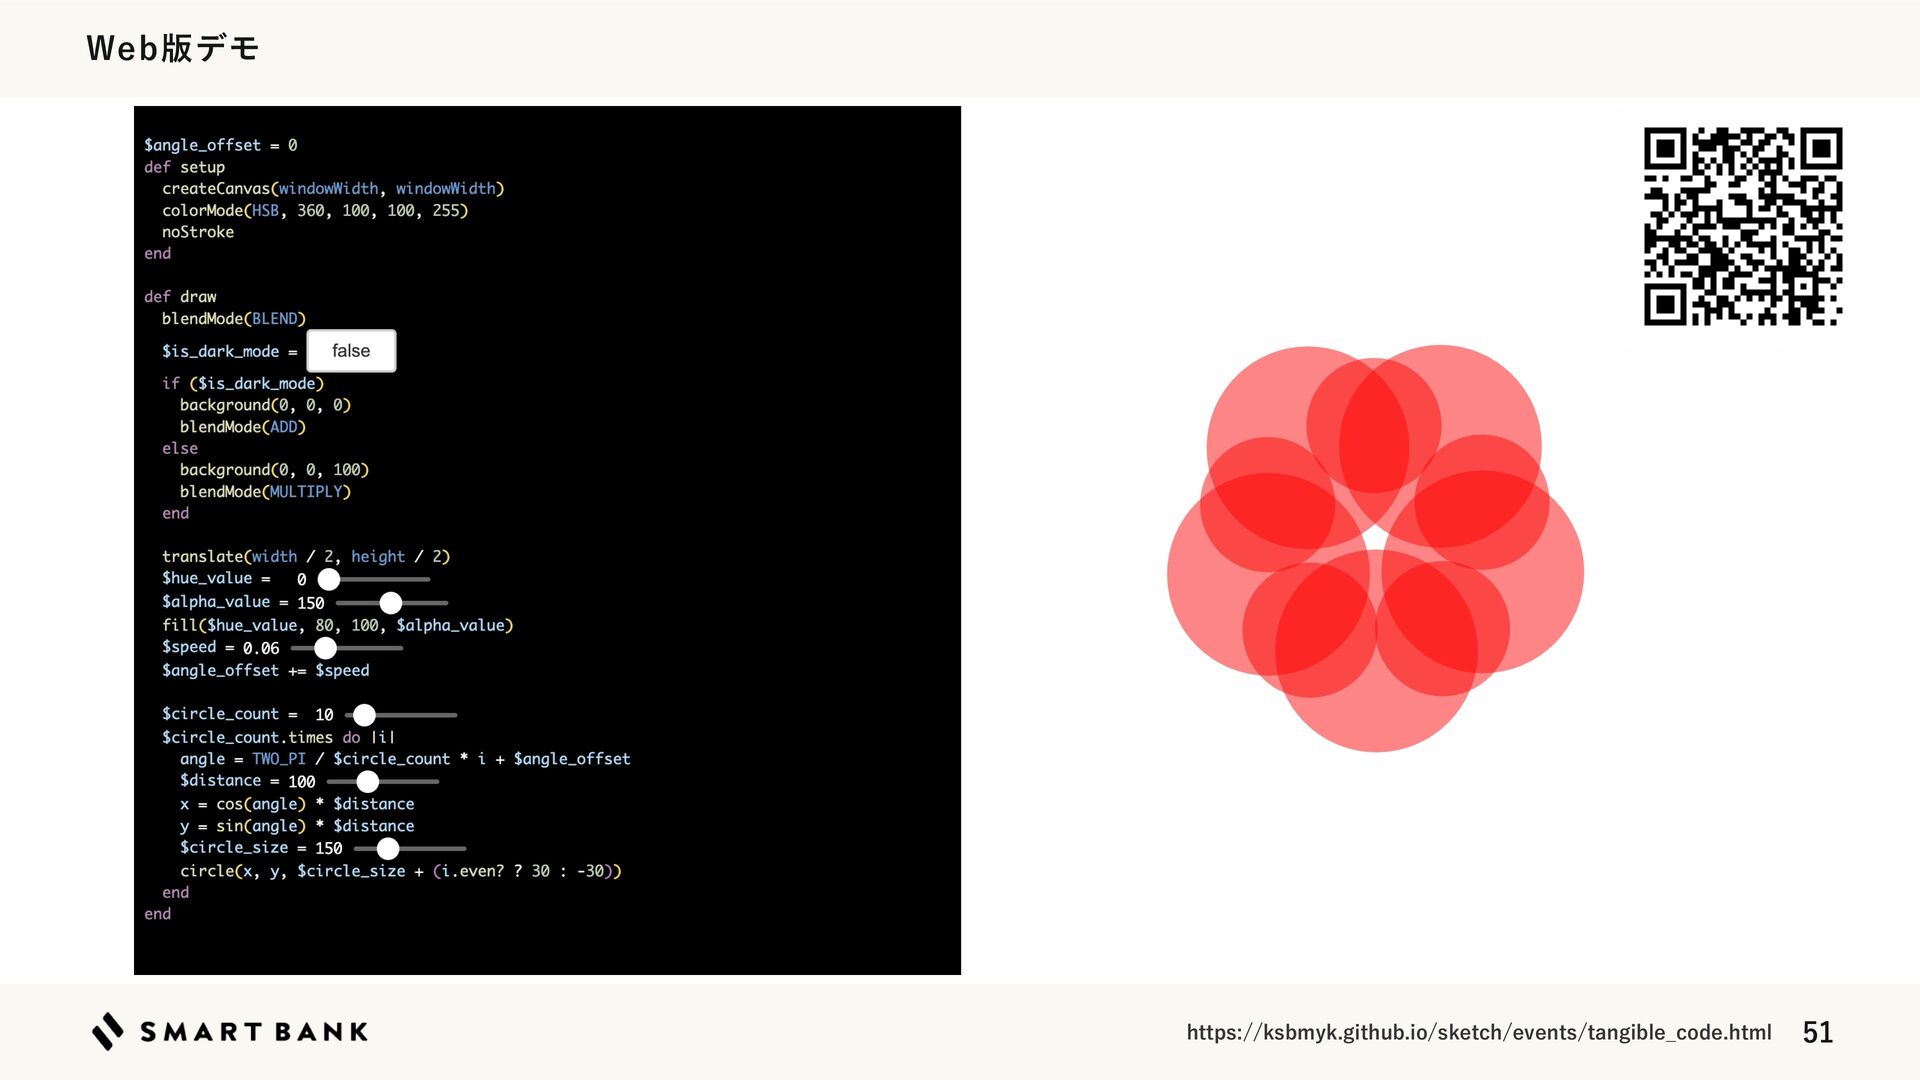The height and width of the screenshot is (1080, 1920).
Task: Click the QR code image
Action: click(1742, 226)
